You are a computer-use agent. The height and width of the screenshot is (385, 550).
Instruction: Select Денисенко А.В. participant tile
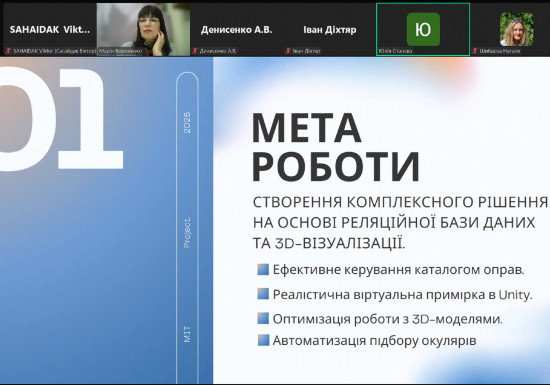click(237, 29)
